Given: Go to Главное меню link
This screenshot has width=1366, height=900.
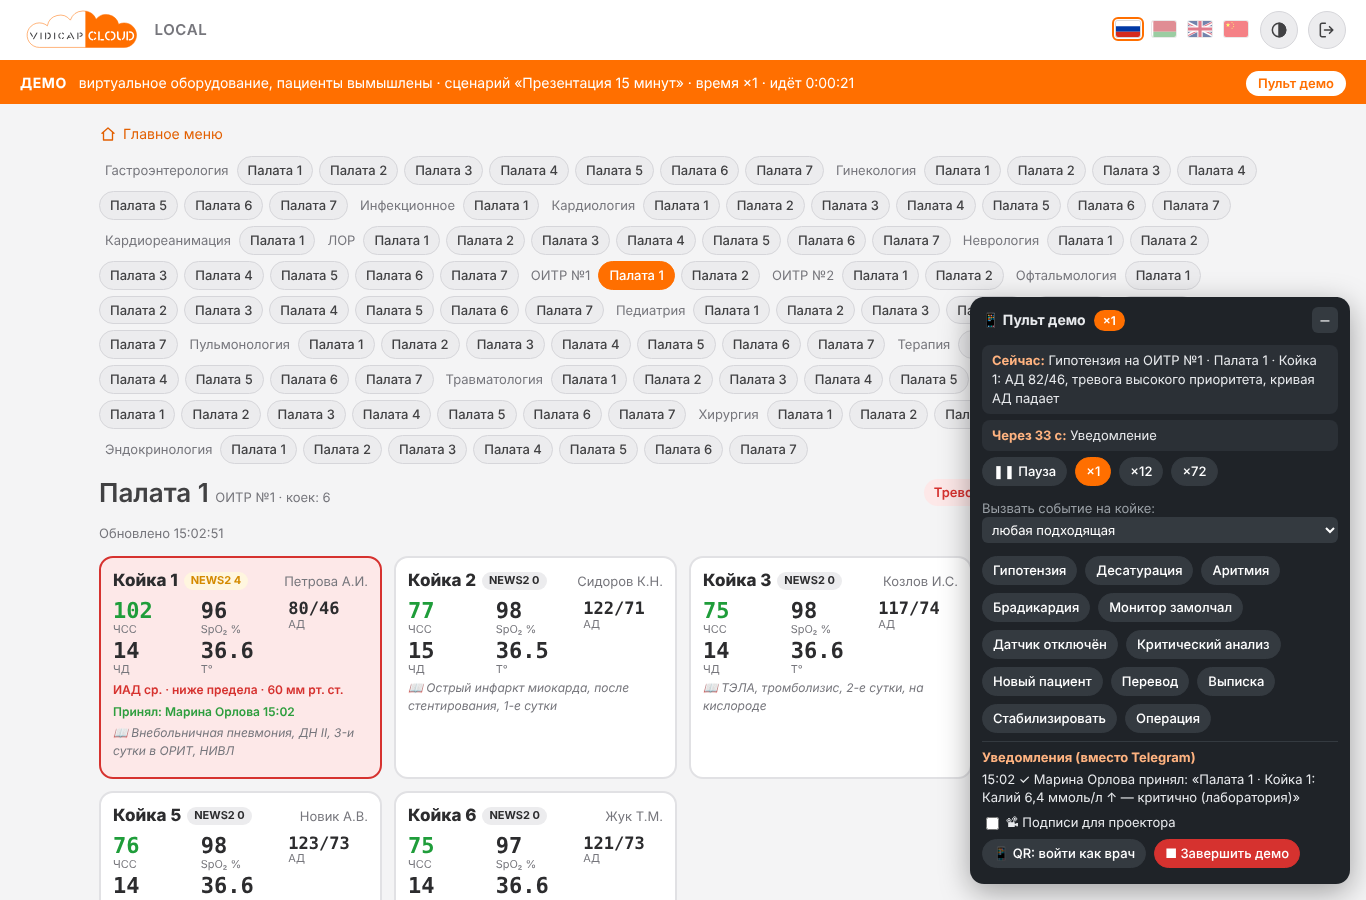Looking at the screenshot, I should 161,134.
